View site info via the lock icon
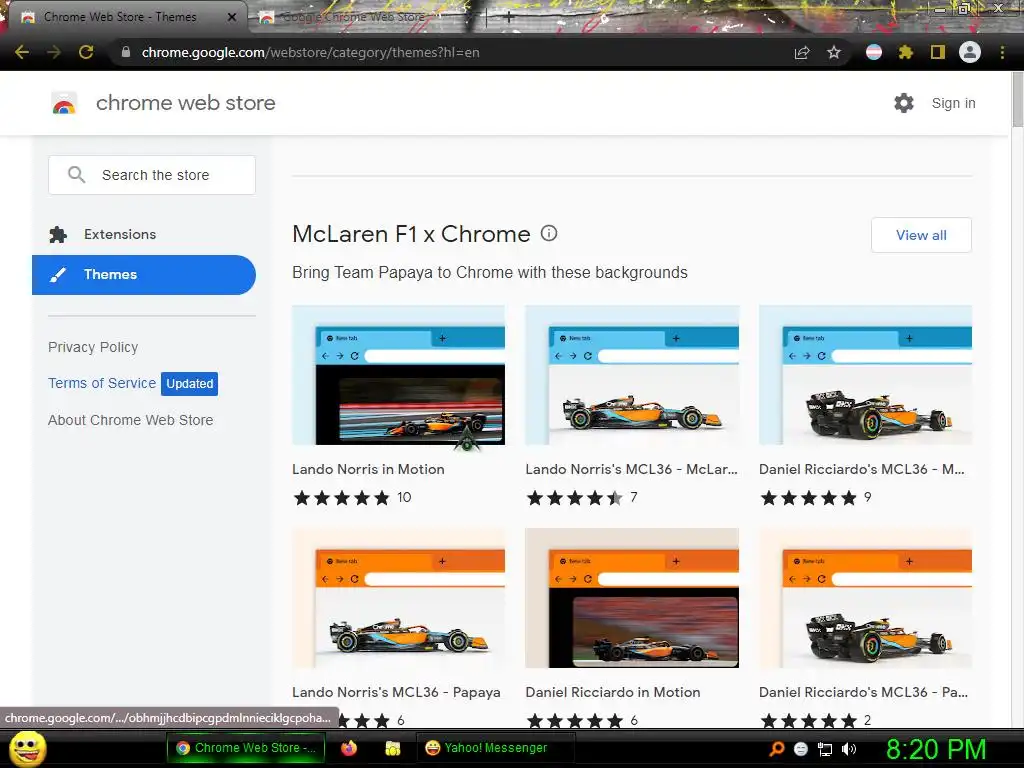Viewport: 1024px width, 768px height. 125,52
